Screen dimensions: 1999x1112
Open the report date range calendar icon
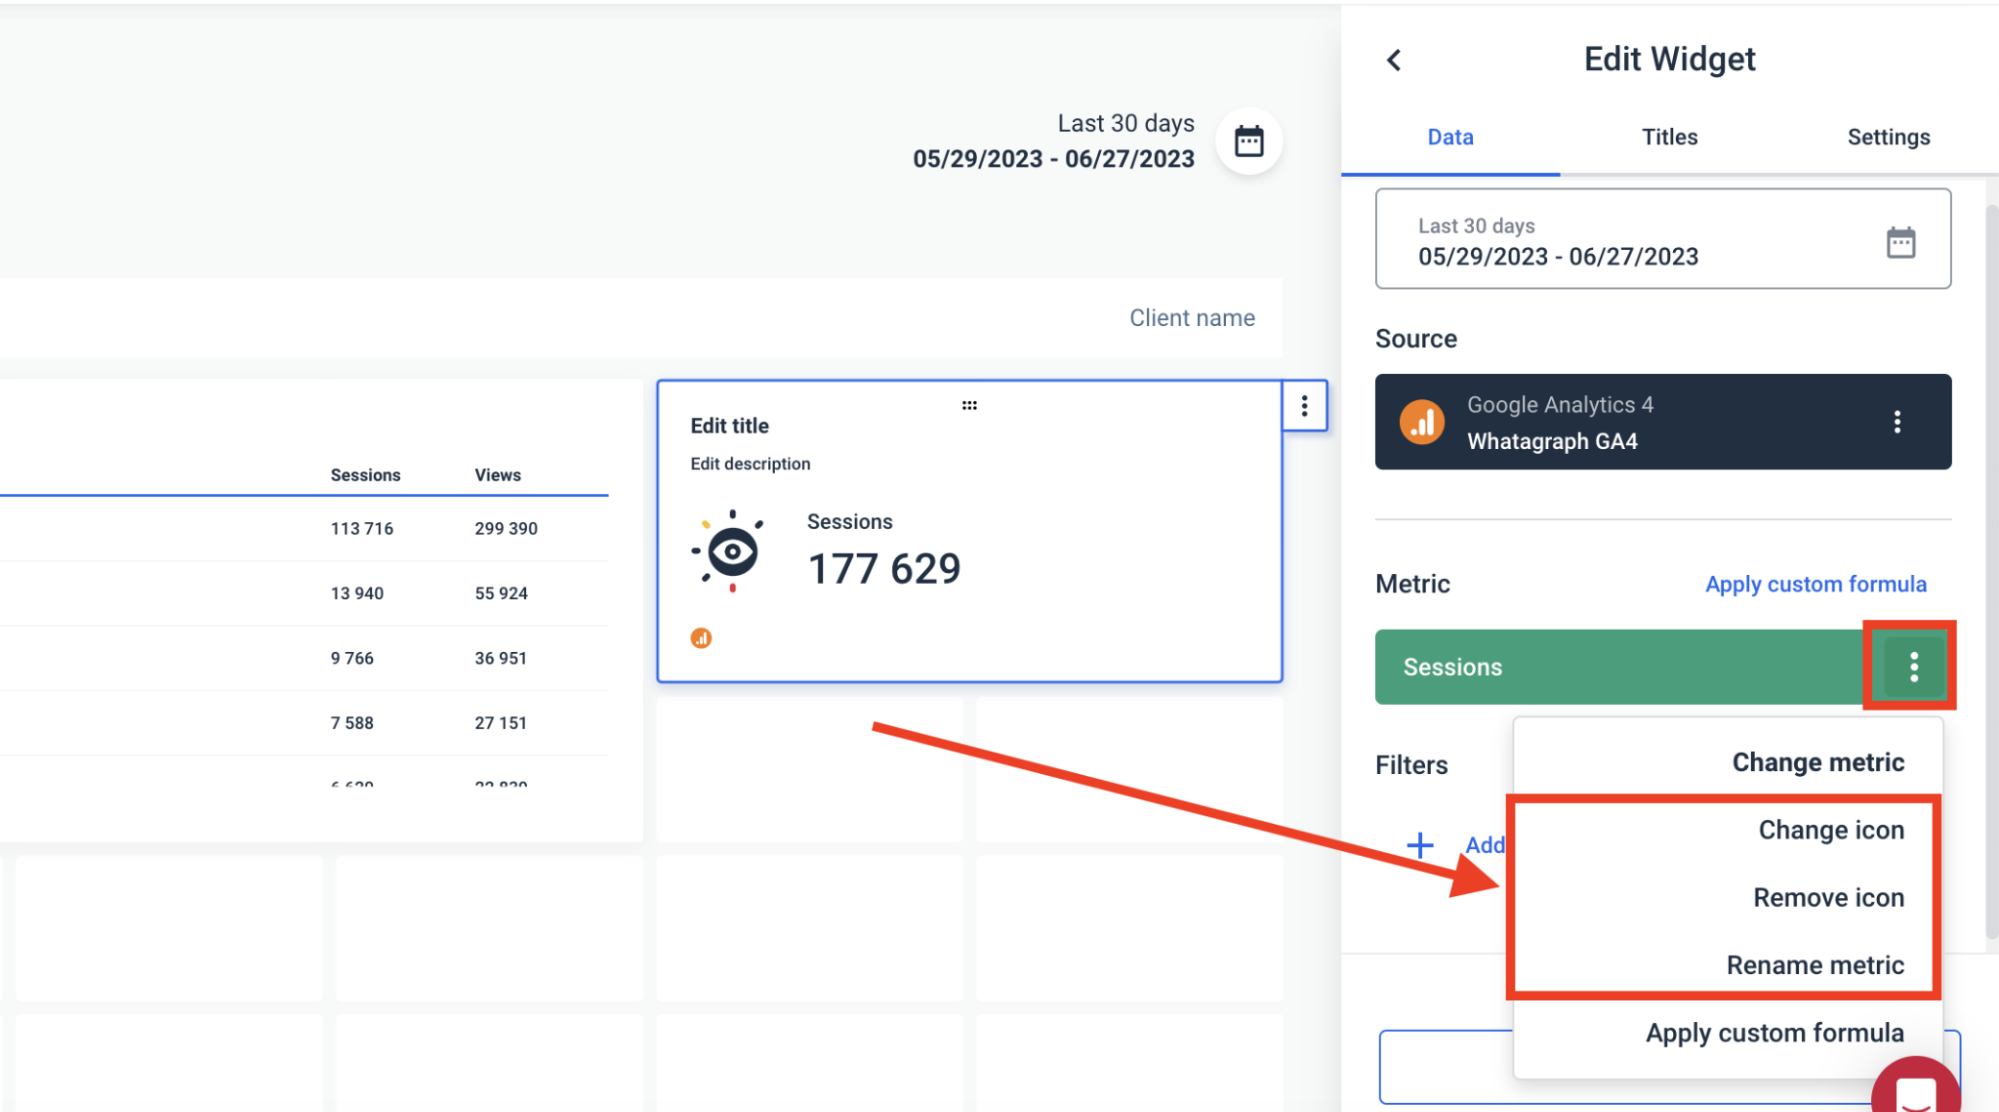tap(1248, 141)
